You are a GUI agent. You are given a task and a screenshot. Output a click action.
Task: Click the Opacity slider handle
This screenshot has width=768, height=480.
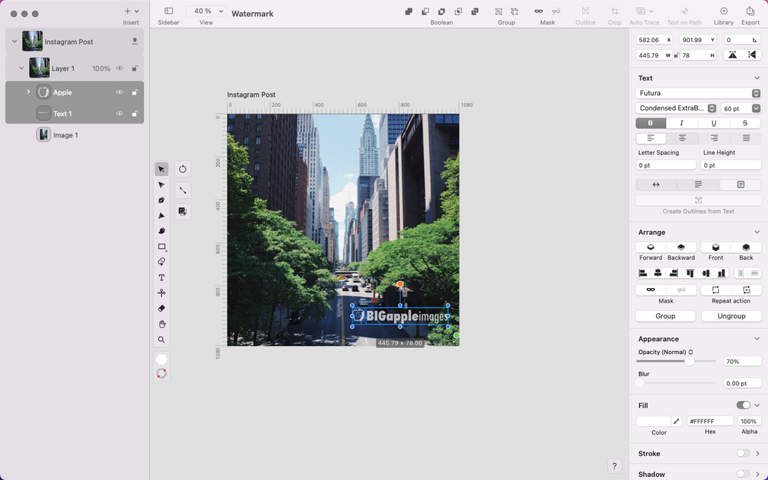click(689, 361)
